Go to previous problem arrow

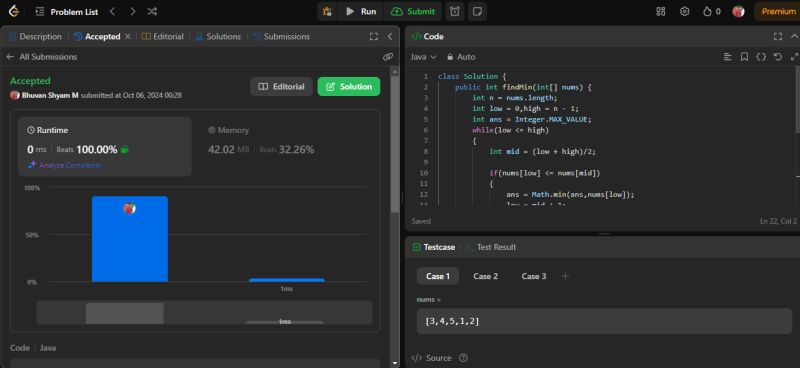pyautogui.click(x=113, y=11)
